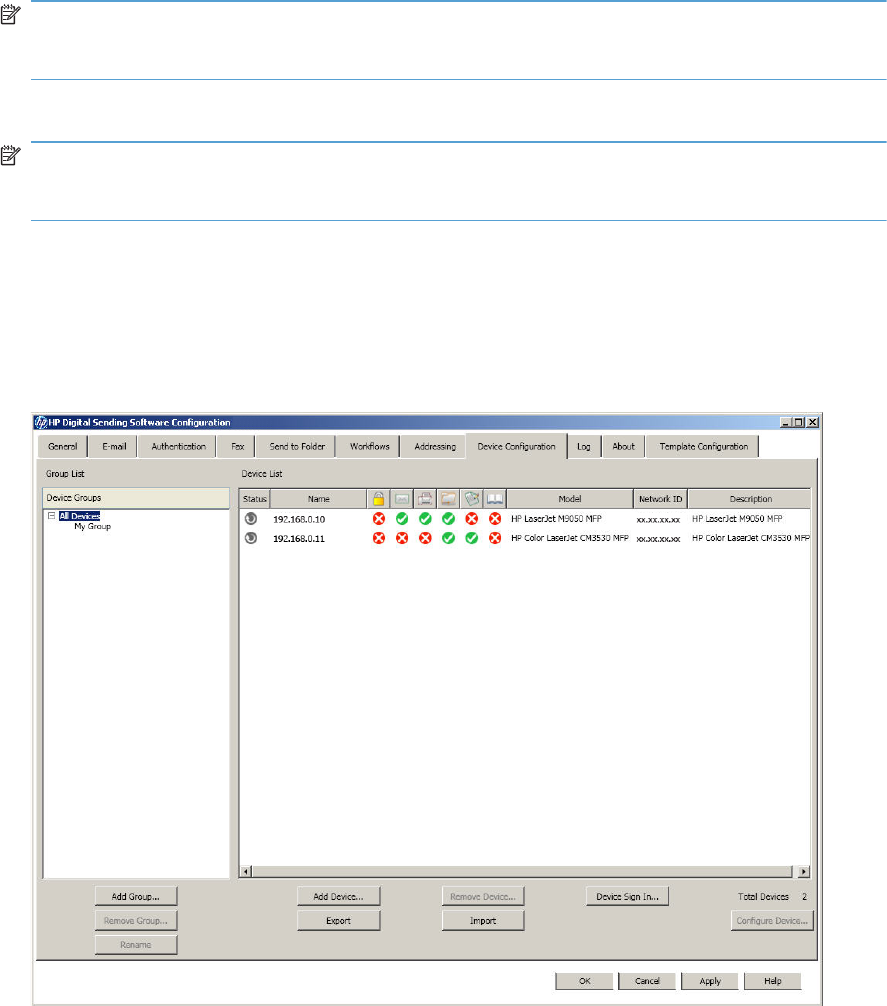The image size is (887, 1006).
Task: Click the Device Groups column header
Action: tap(136, 498)
